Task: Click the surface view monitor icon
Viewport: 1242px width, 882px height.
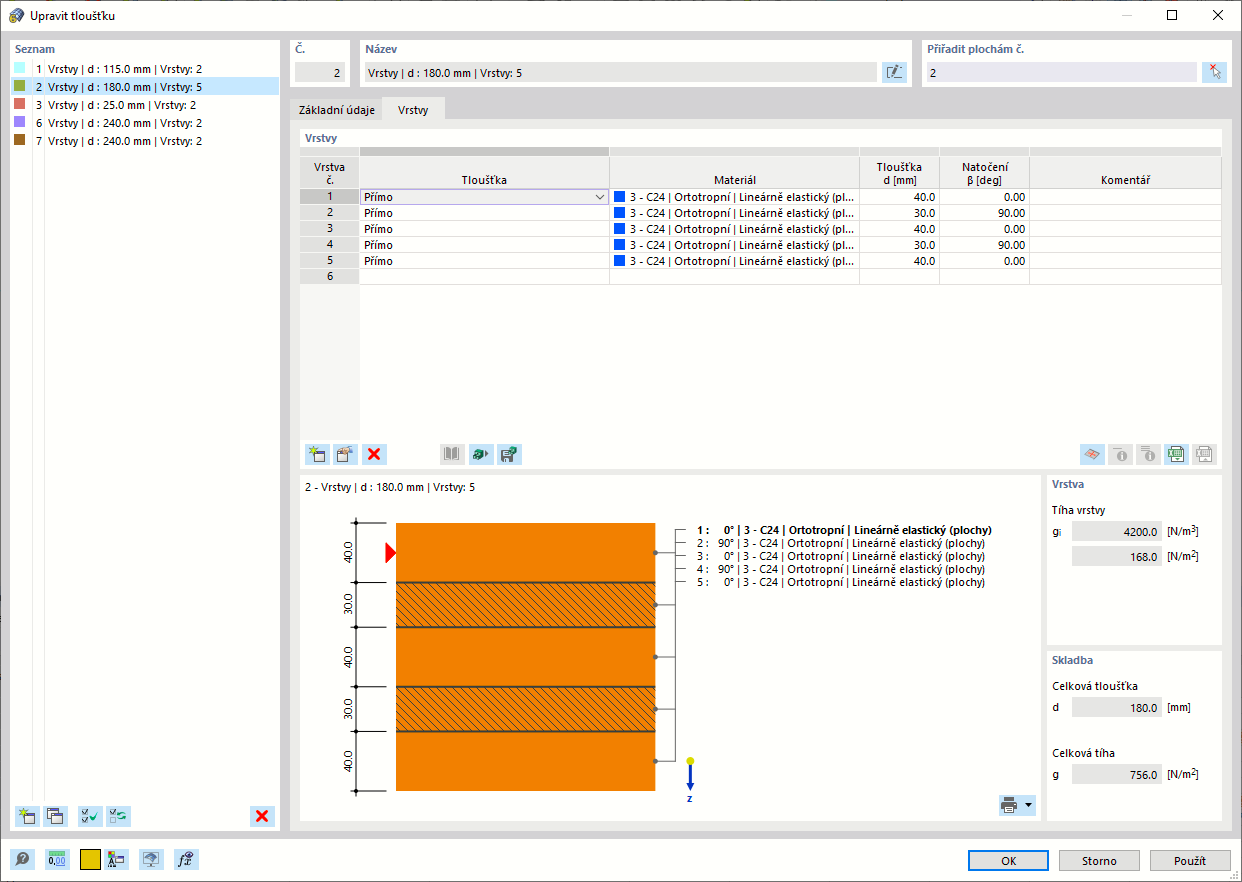Action: 151,859
